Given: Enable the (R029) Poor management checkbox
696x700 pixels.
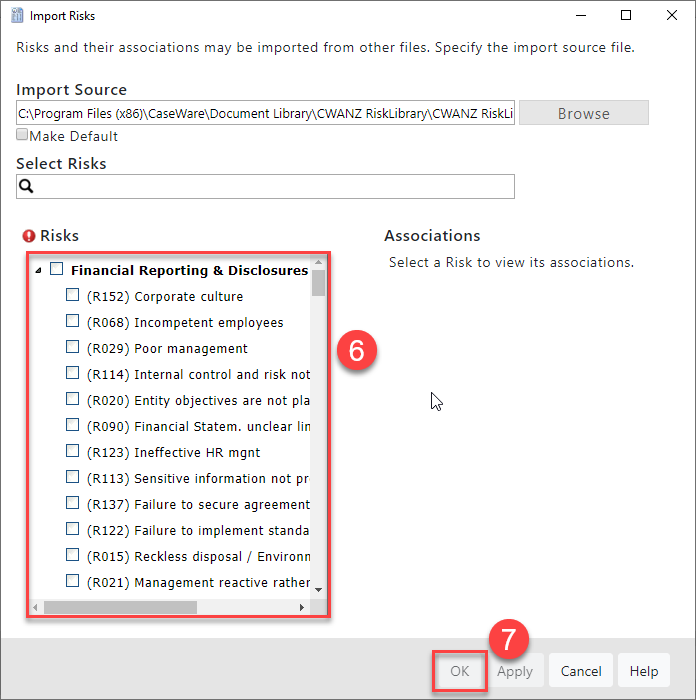Looking at the screenshot, I should coord(72,347).
